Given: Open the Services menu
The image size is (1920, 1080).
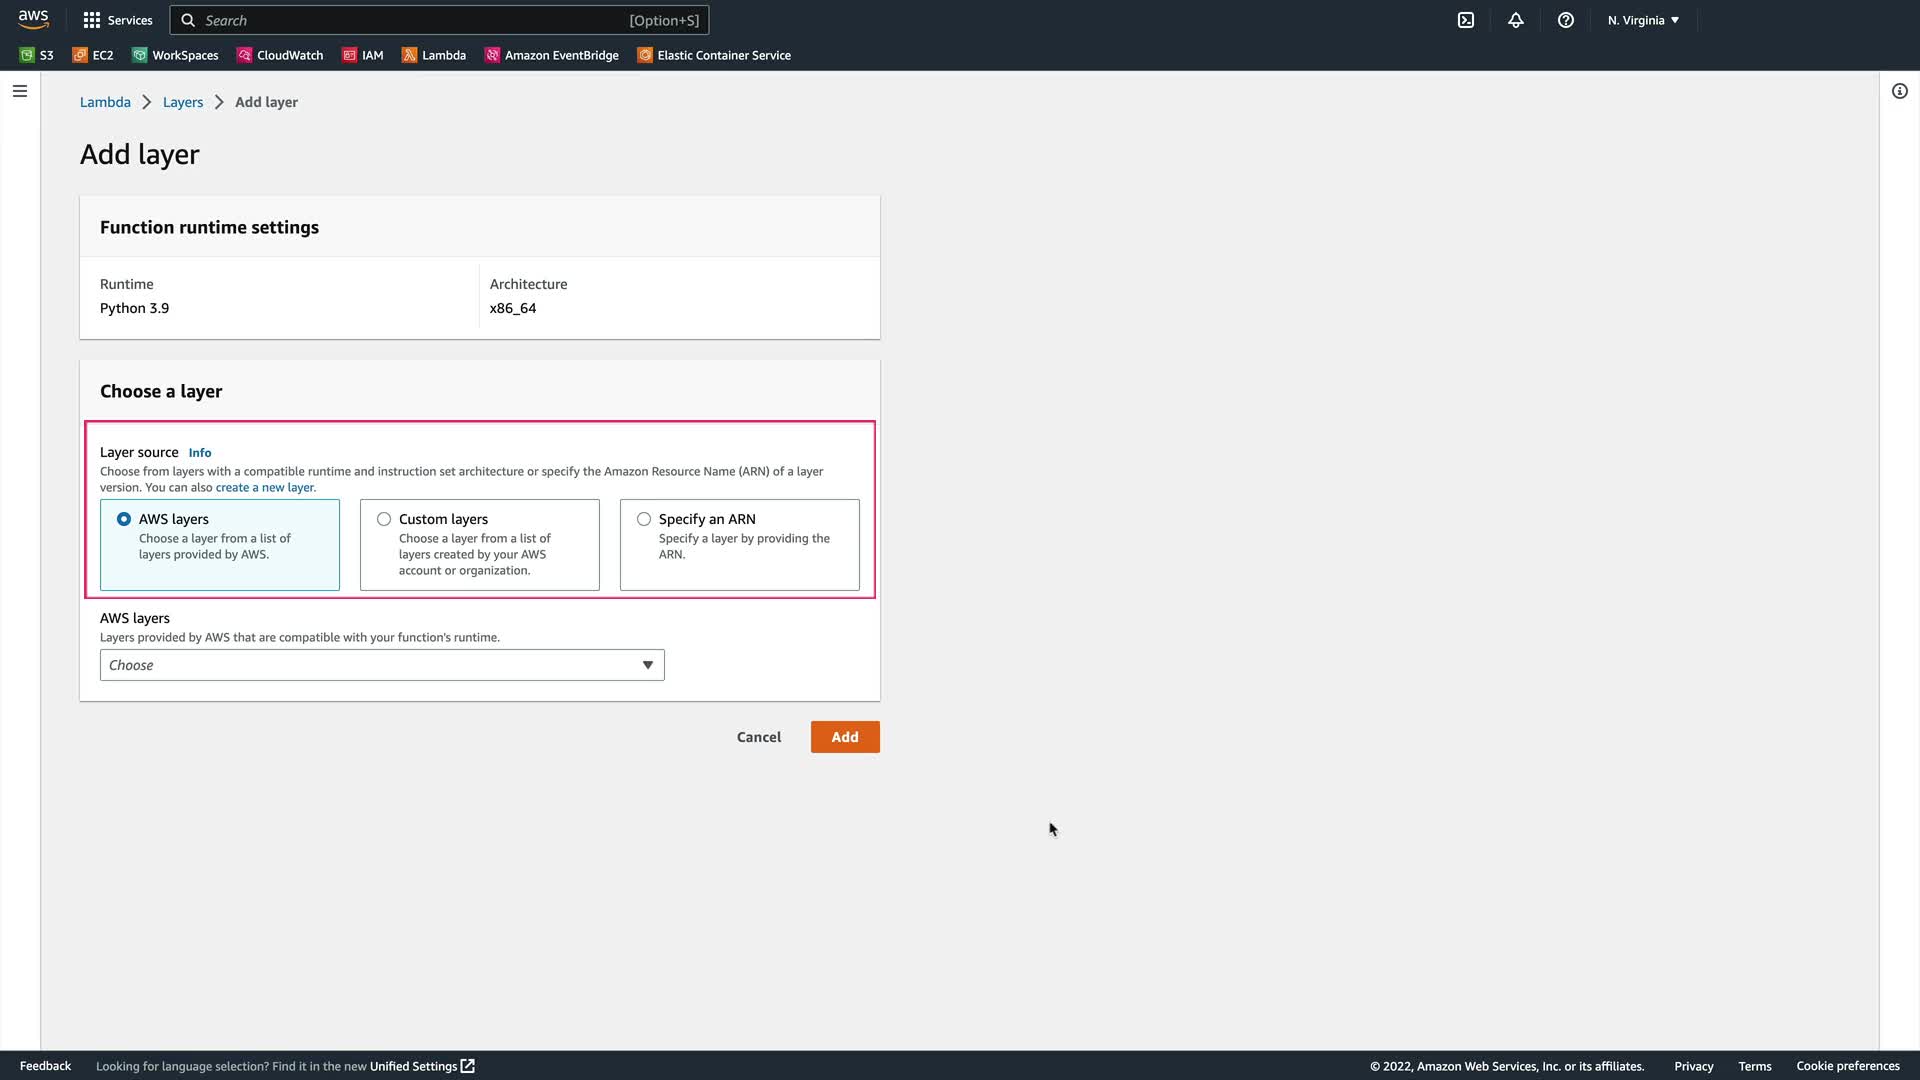Looking at the screenshot, I should 118,20.
